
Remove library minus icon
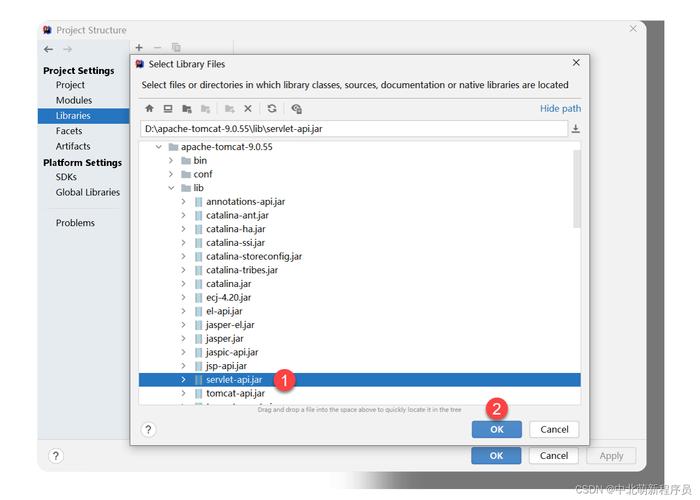click(157, 47)
